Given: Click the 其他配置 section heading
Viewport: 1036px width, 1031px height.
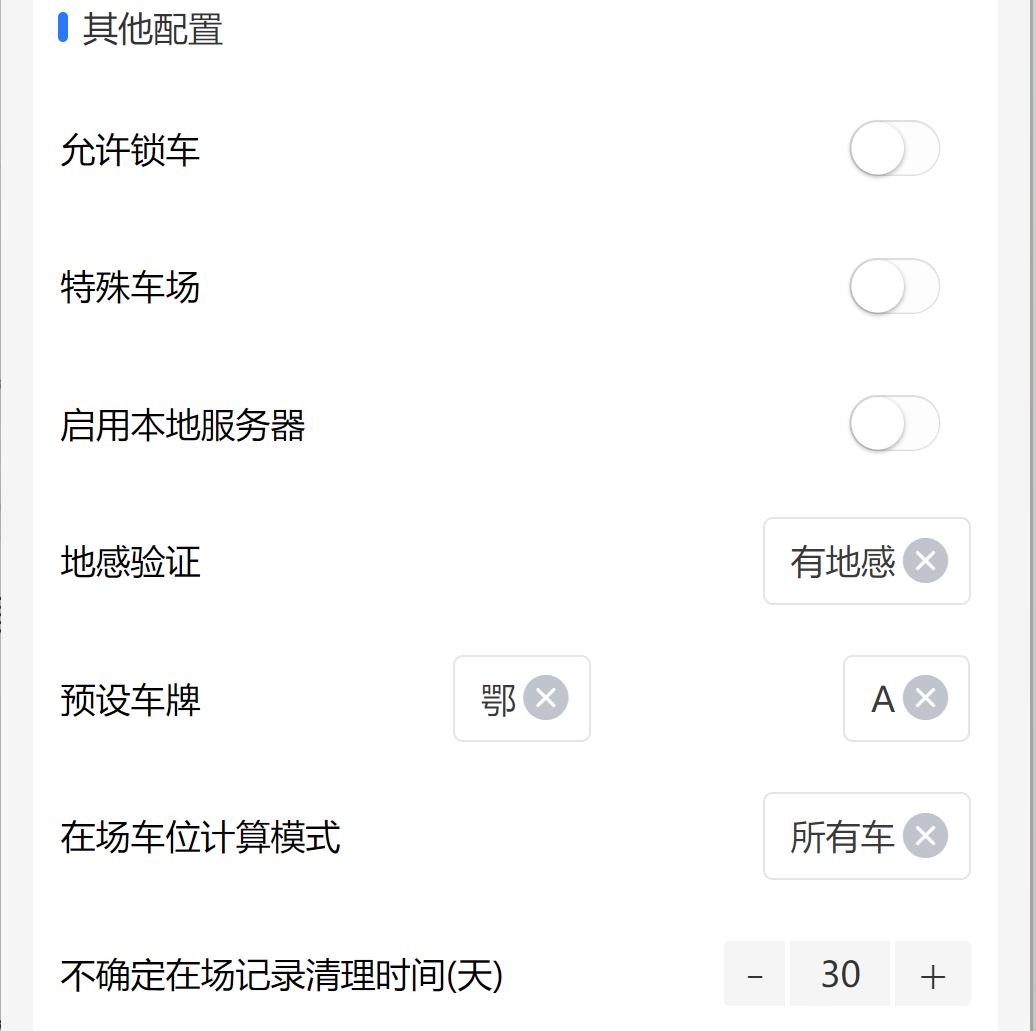Looking at the screenshot, I should (153, 29).
